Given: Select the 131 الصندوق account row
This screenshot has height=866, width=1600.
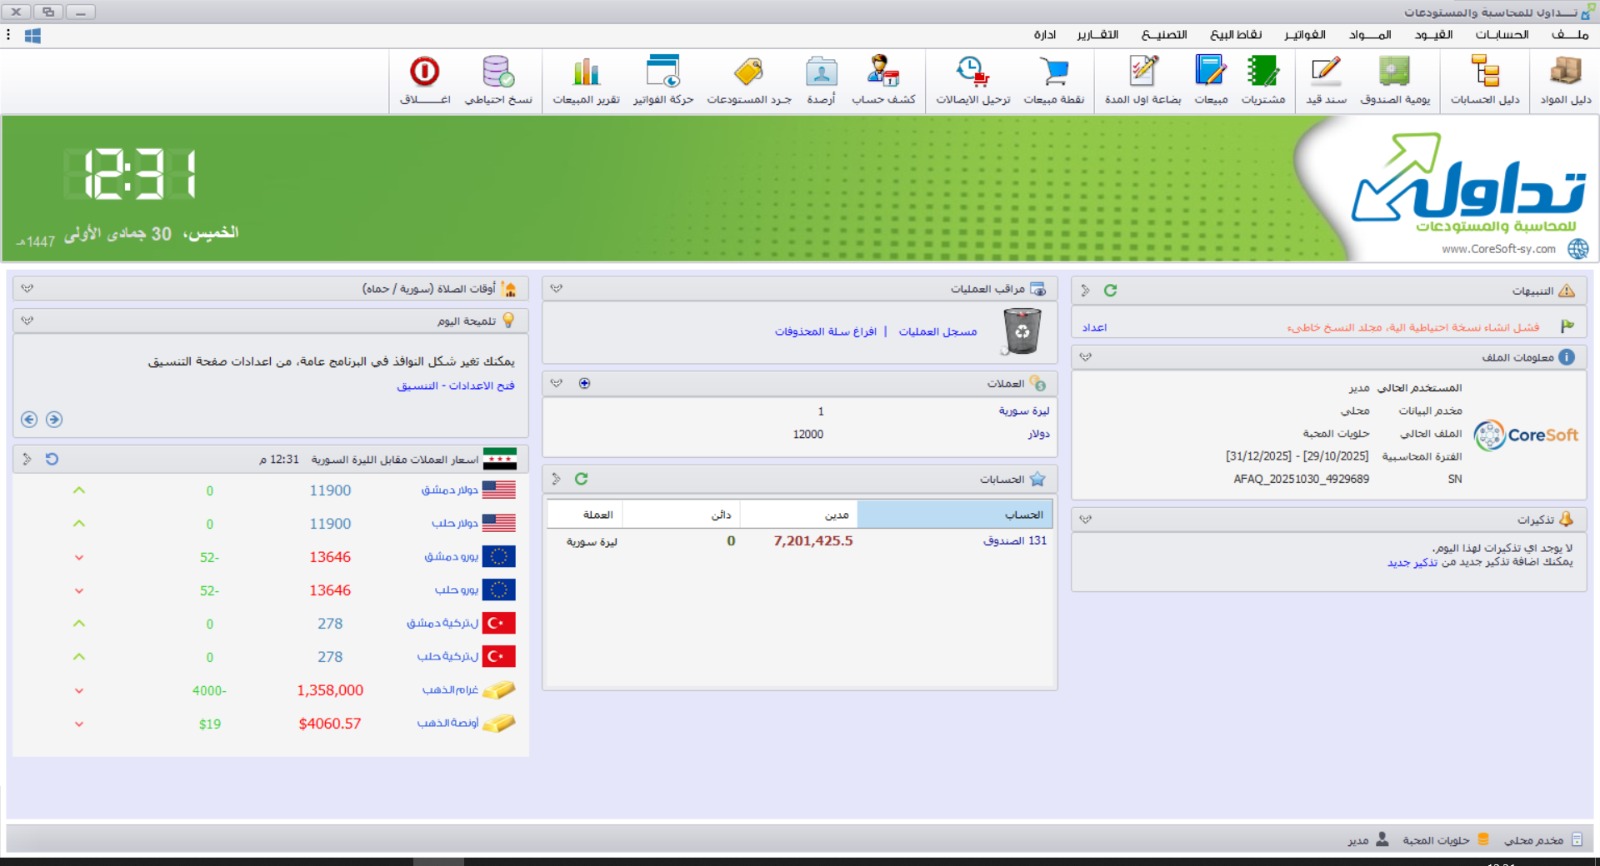Looking at the screenshot, I should pyautogui.click(x=1014, y=541).
